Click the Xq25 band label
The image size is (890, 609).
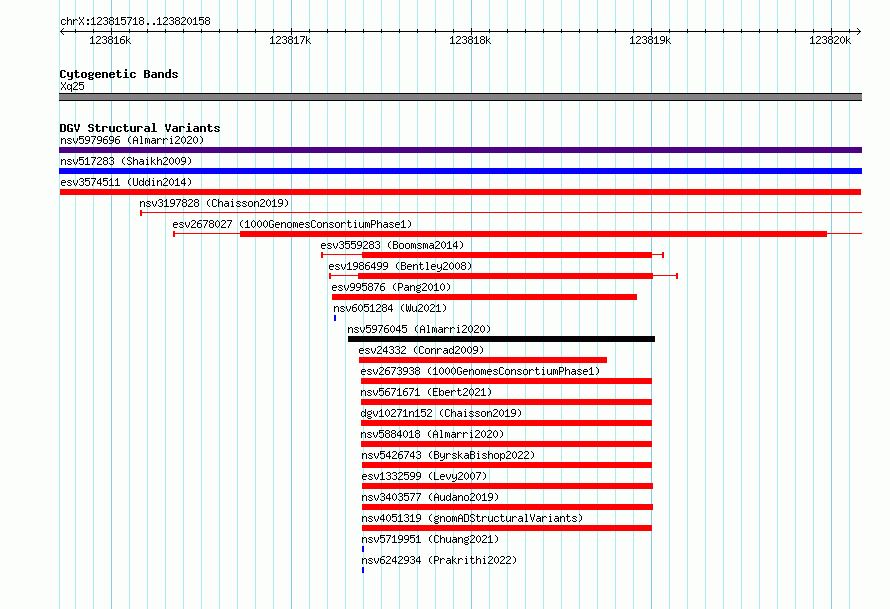coord(72,86)
